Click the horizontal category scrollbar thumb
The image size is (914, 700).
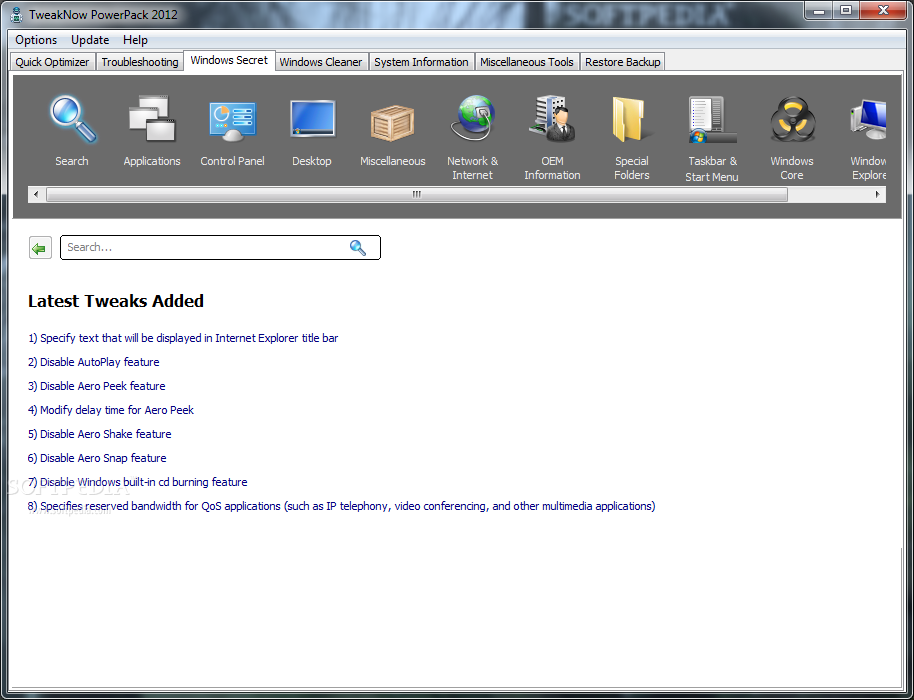[x=417, y=194]
